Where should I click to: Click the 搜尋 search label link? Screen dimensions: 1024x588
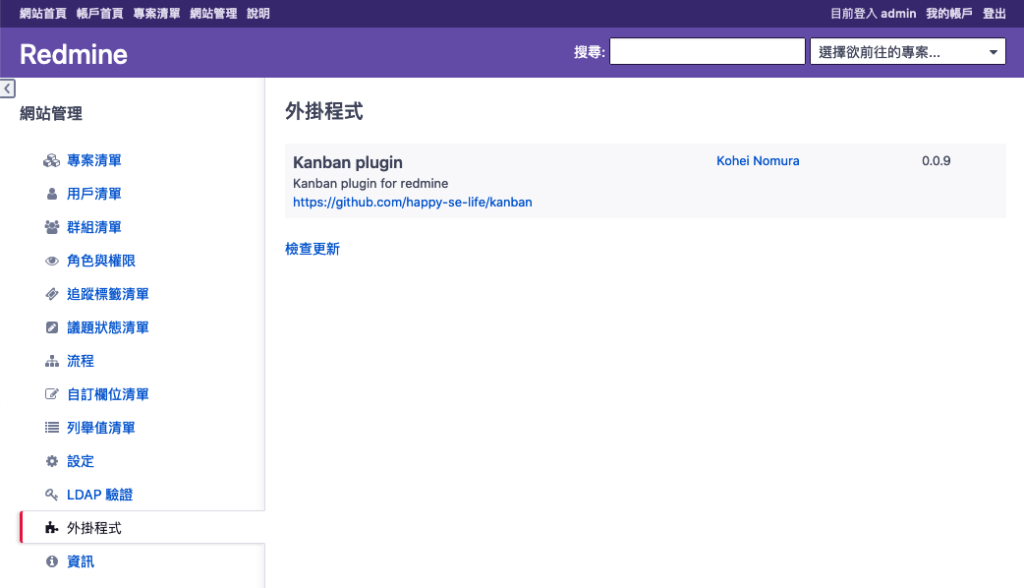(587, 52)
